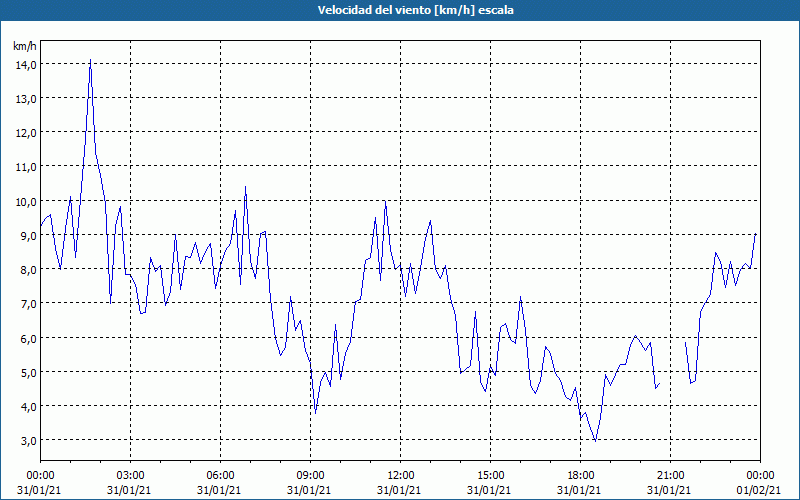The image size is (800, 500).
Task: Click the 8,0 y-axis label
Action: (29, 270)
